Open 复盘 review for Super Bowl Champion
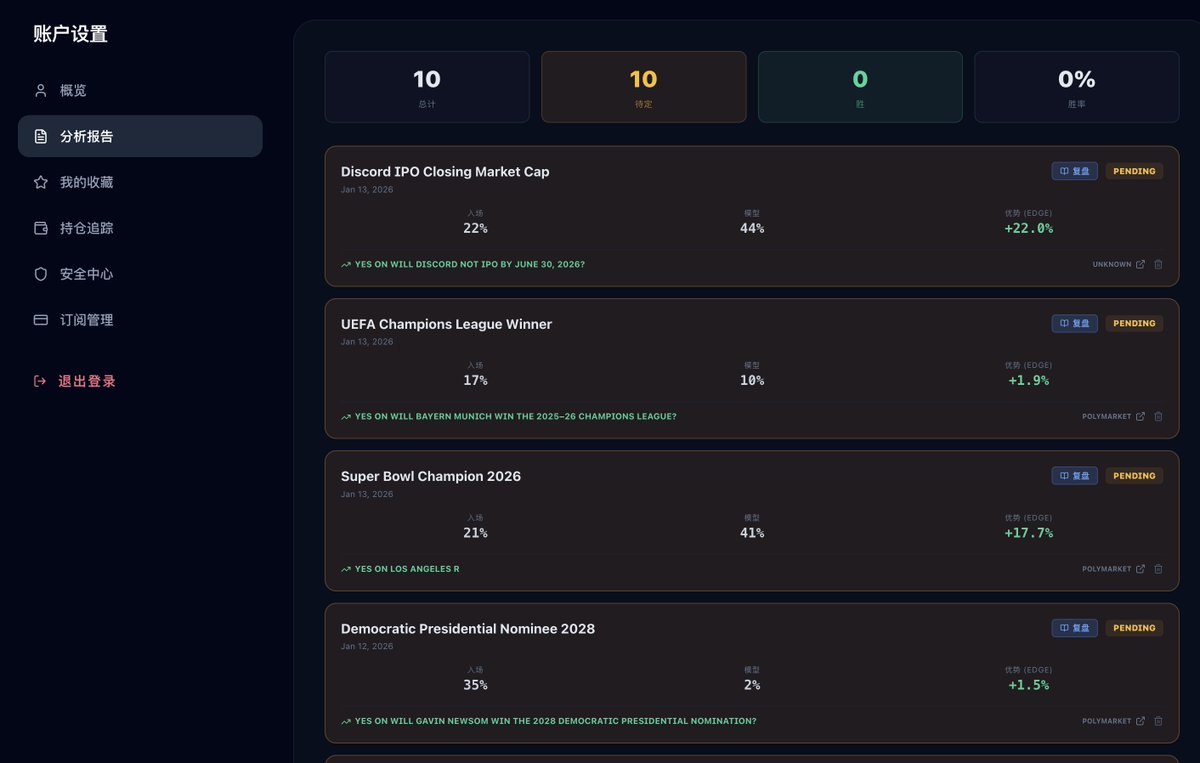Image resolution: width=1200 pixels, height=763 pixels. tap(1075, 476)
